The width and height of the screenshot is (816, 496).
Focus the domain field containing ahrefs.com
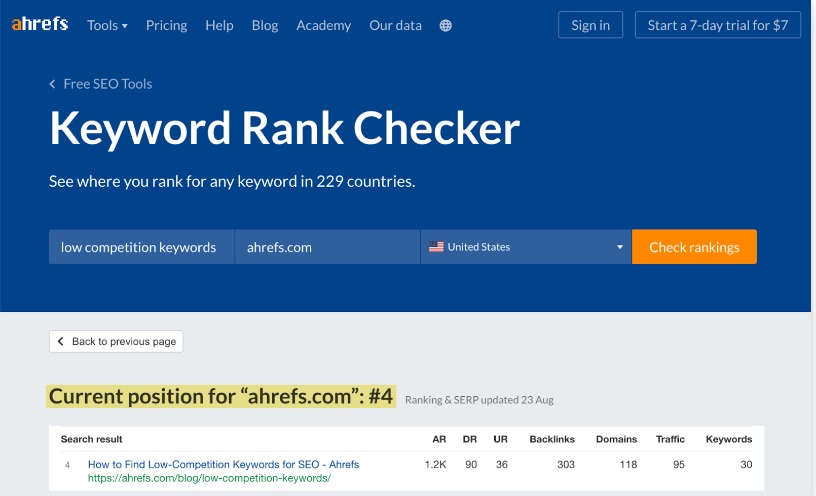(x=327, y=247)
